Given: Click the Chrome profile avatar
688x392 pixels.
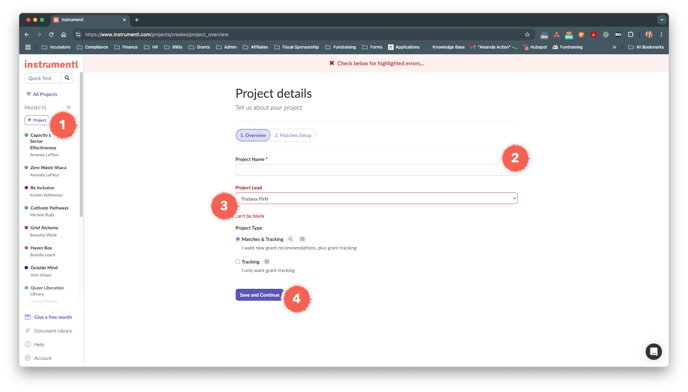Looking at the screenshot, I should pos(649,34).
